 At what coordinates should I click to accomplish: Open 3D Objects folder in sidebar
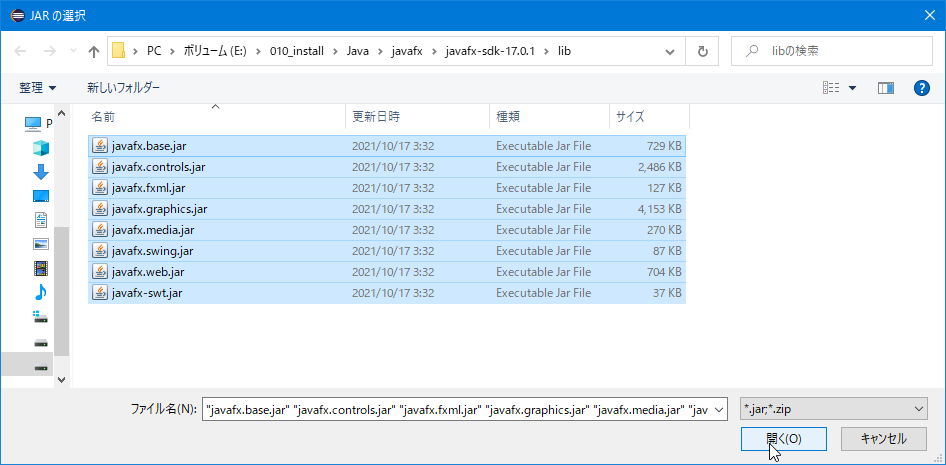pos(40,148)
